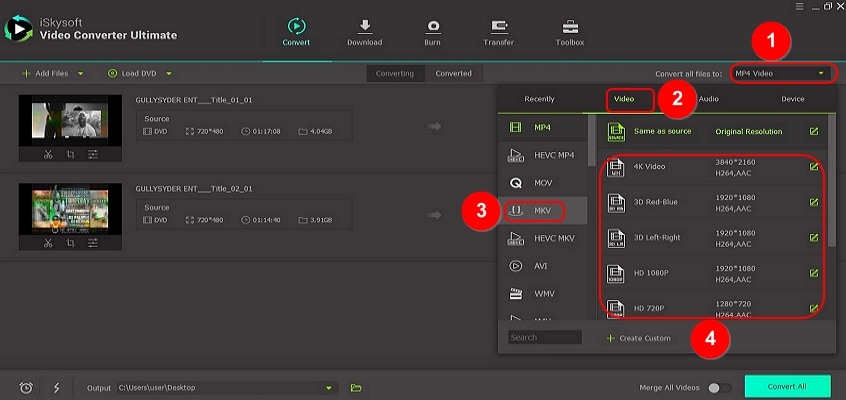Click the Load DVD button

133,73
